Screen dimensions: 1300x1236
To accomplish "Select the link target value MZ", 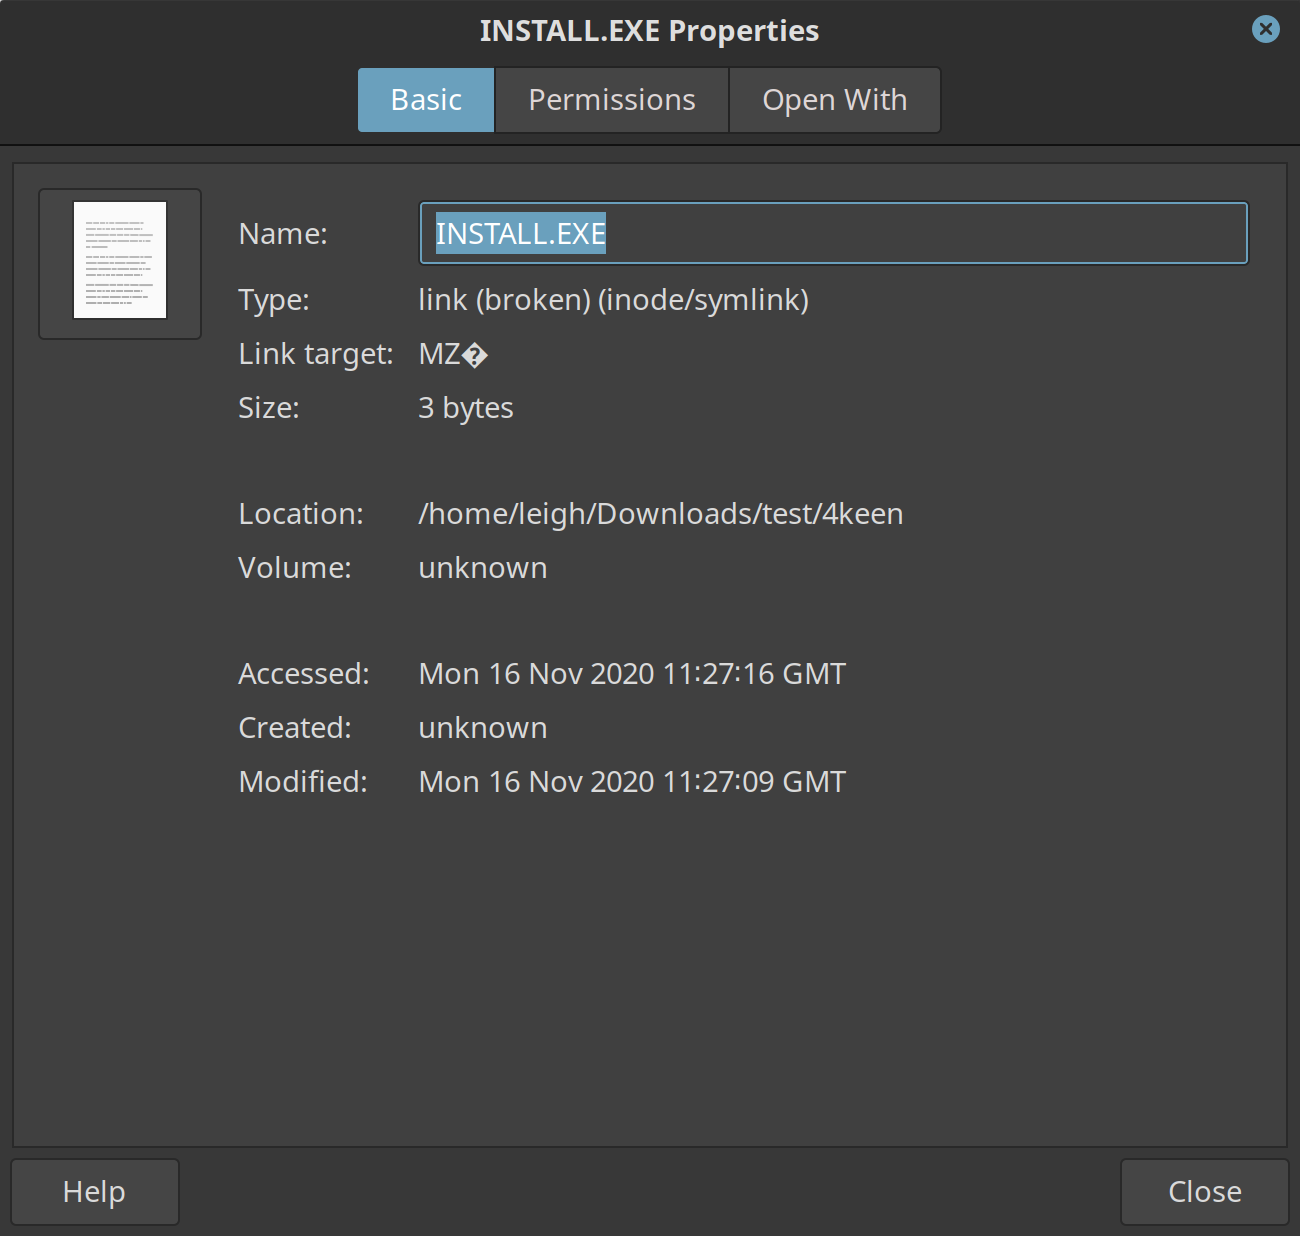I will (453, 354).
